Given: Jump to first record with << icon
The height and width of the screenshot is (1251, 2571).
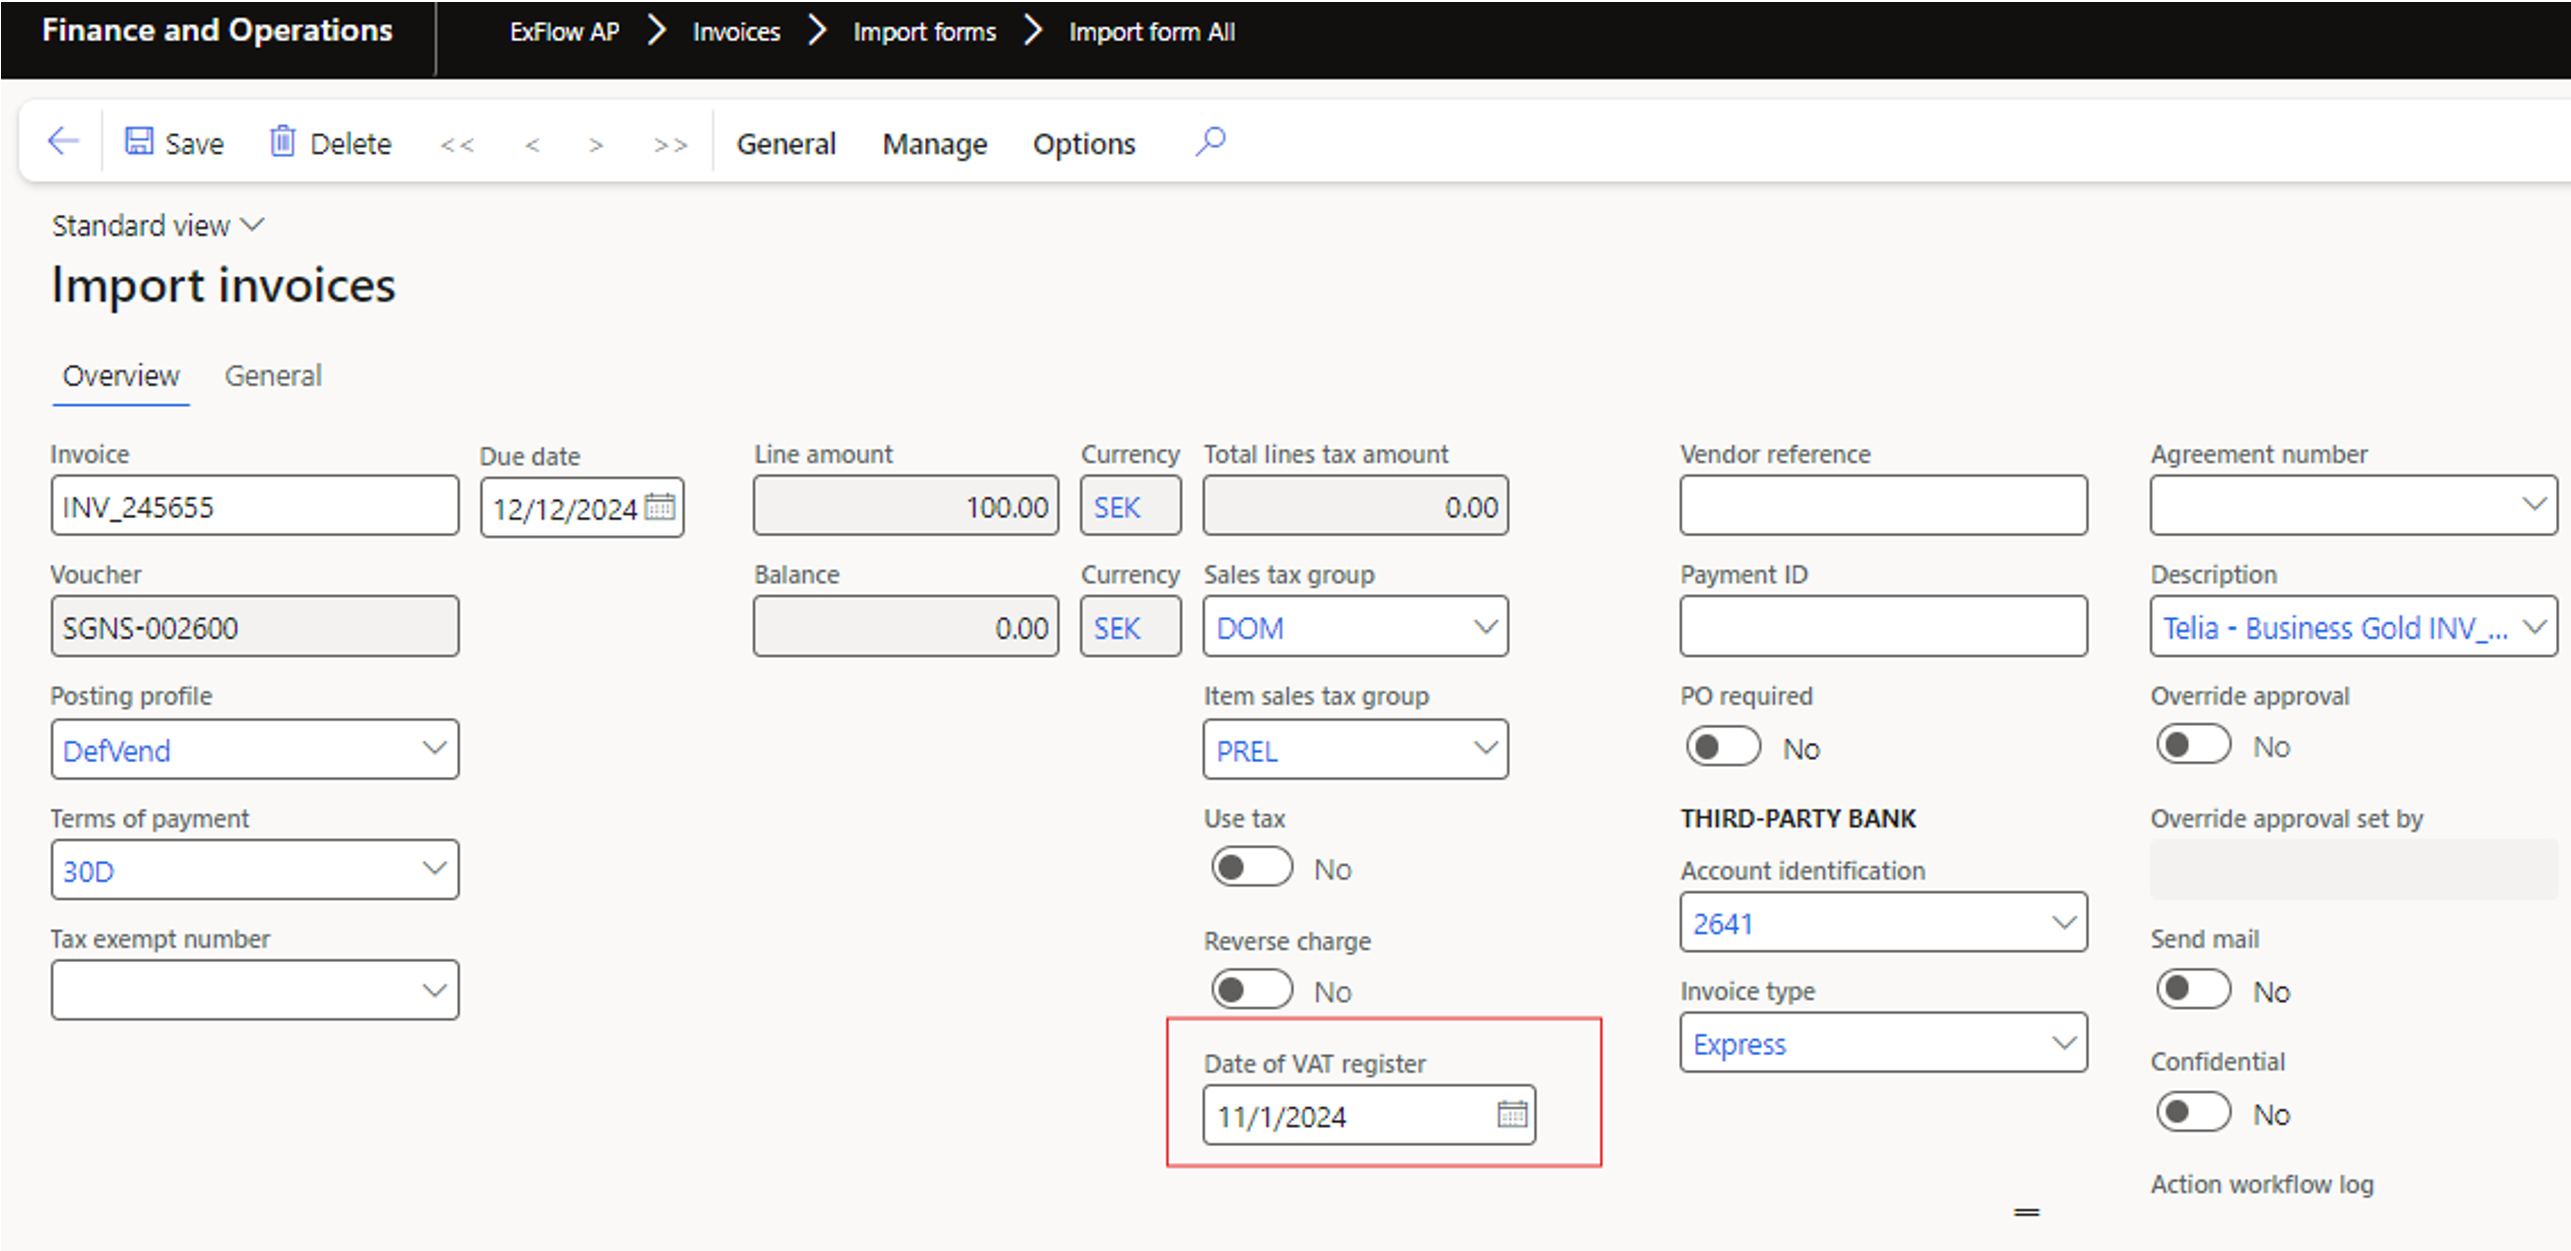Looking at the screenshot, I should [x=457, y=145].
